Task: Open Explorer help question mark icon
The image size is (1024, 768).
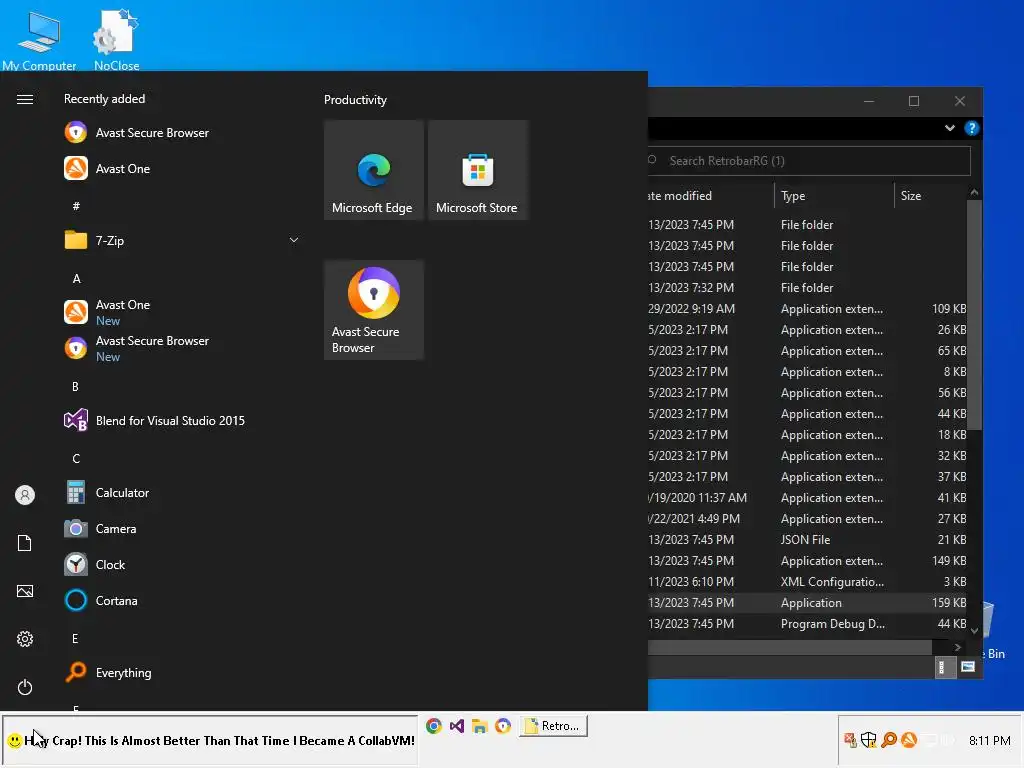Action: click(972, 128)
